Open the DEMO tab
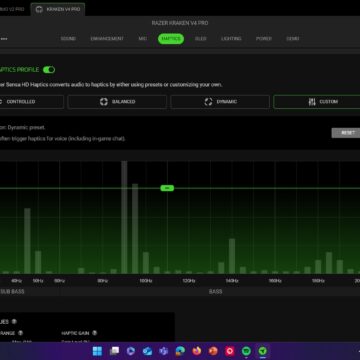The height and width of the screenshot is (360, 360). pyautogui.click(x=293, y=39)
